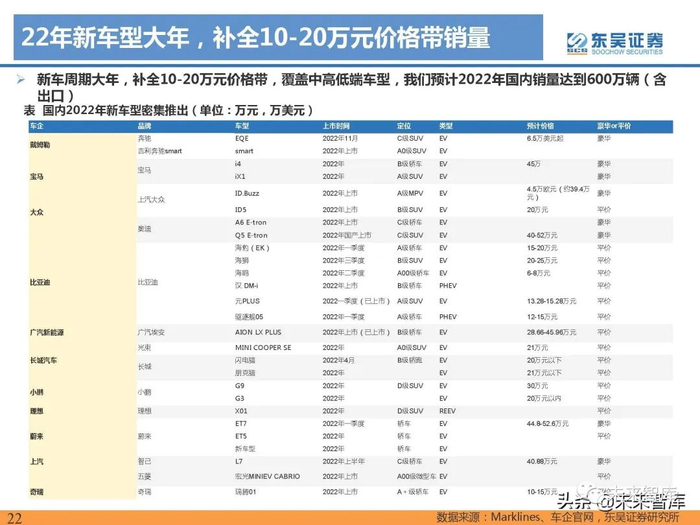Image resolution: width=700 pixels, height=525 pixels.
Task: Click the blue arrow bullet icon
Action: pyautogui.click(x=21, y=80)
